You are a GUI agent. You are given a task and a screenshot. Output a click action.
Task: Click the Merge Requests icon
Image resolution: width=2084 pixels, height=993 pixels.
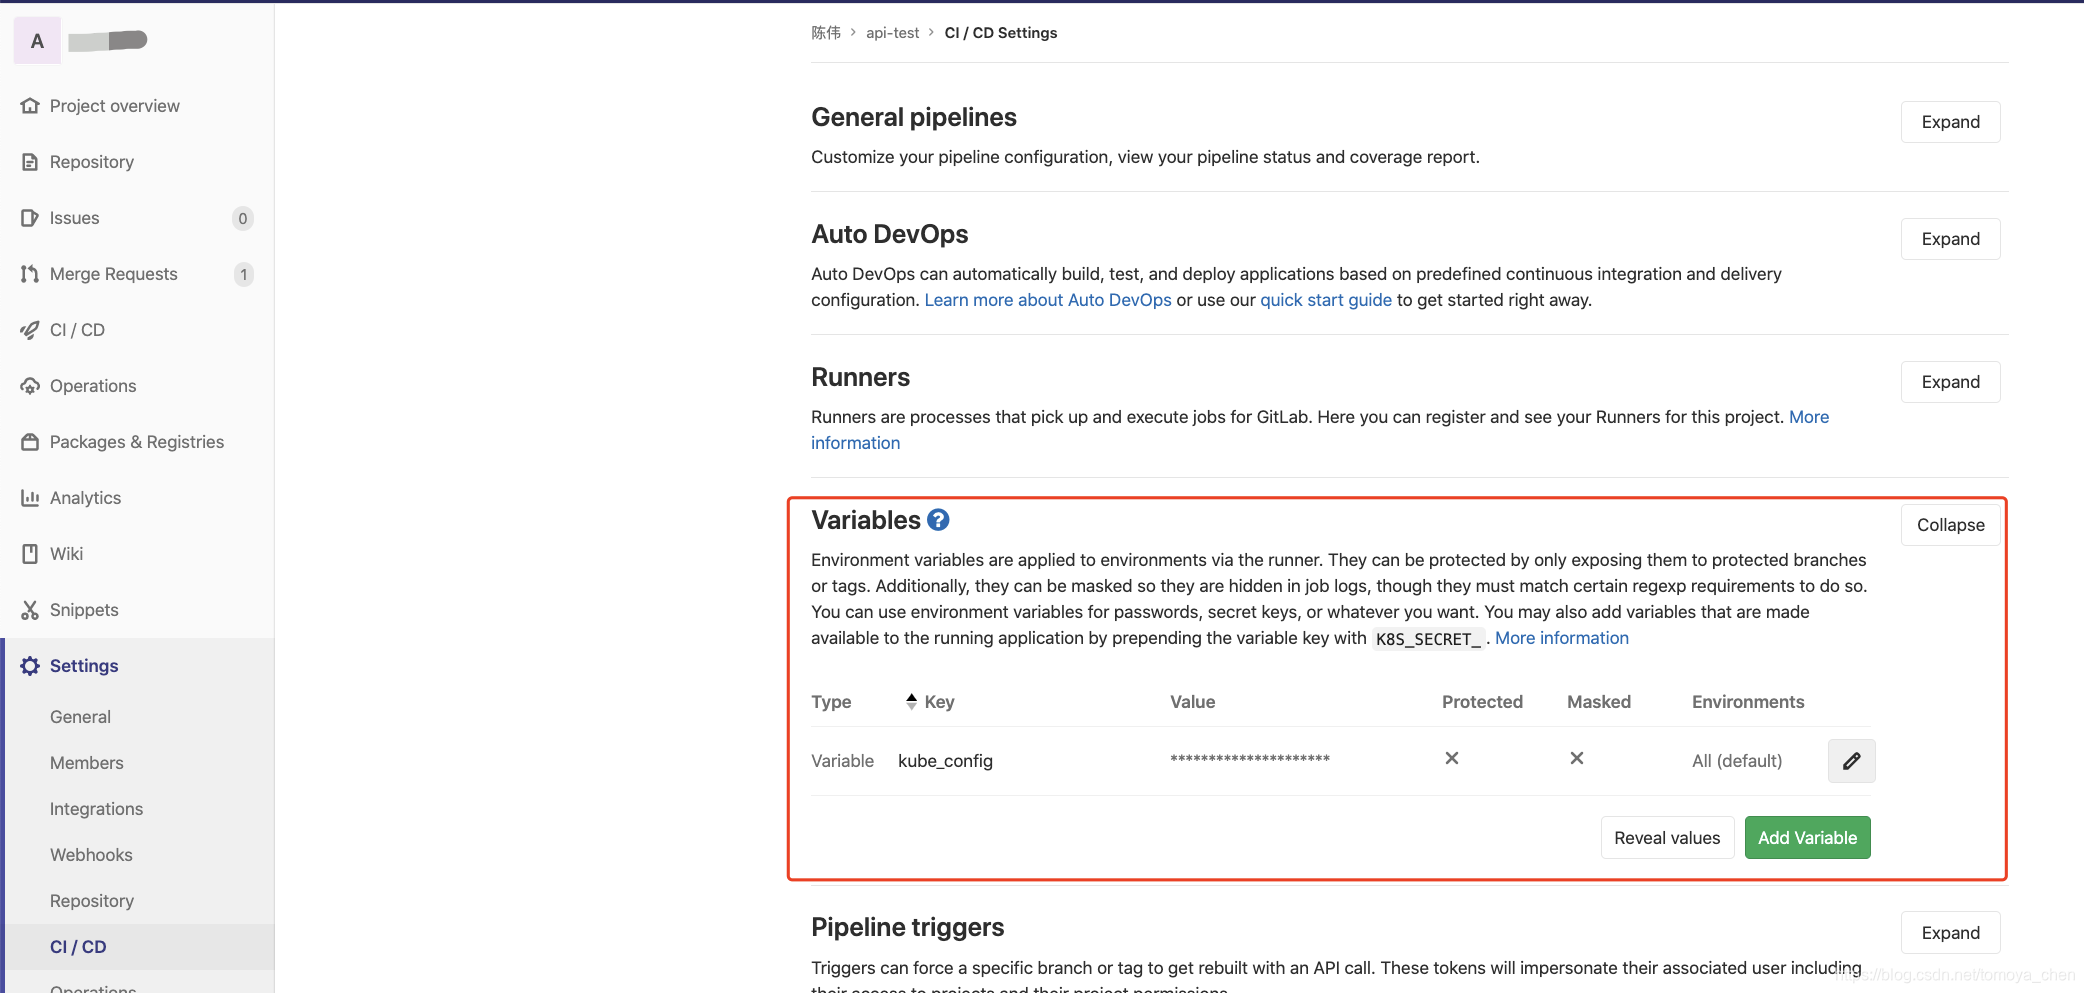30,274
